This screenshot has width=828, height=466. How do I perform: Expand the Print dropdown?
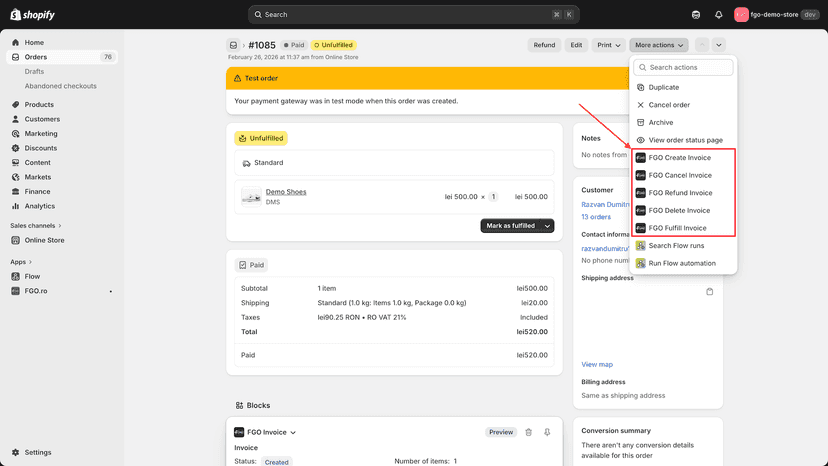[x=608, y=45]
